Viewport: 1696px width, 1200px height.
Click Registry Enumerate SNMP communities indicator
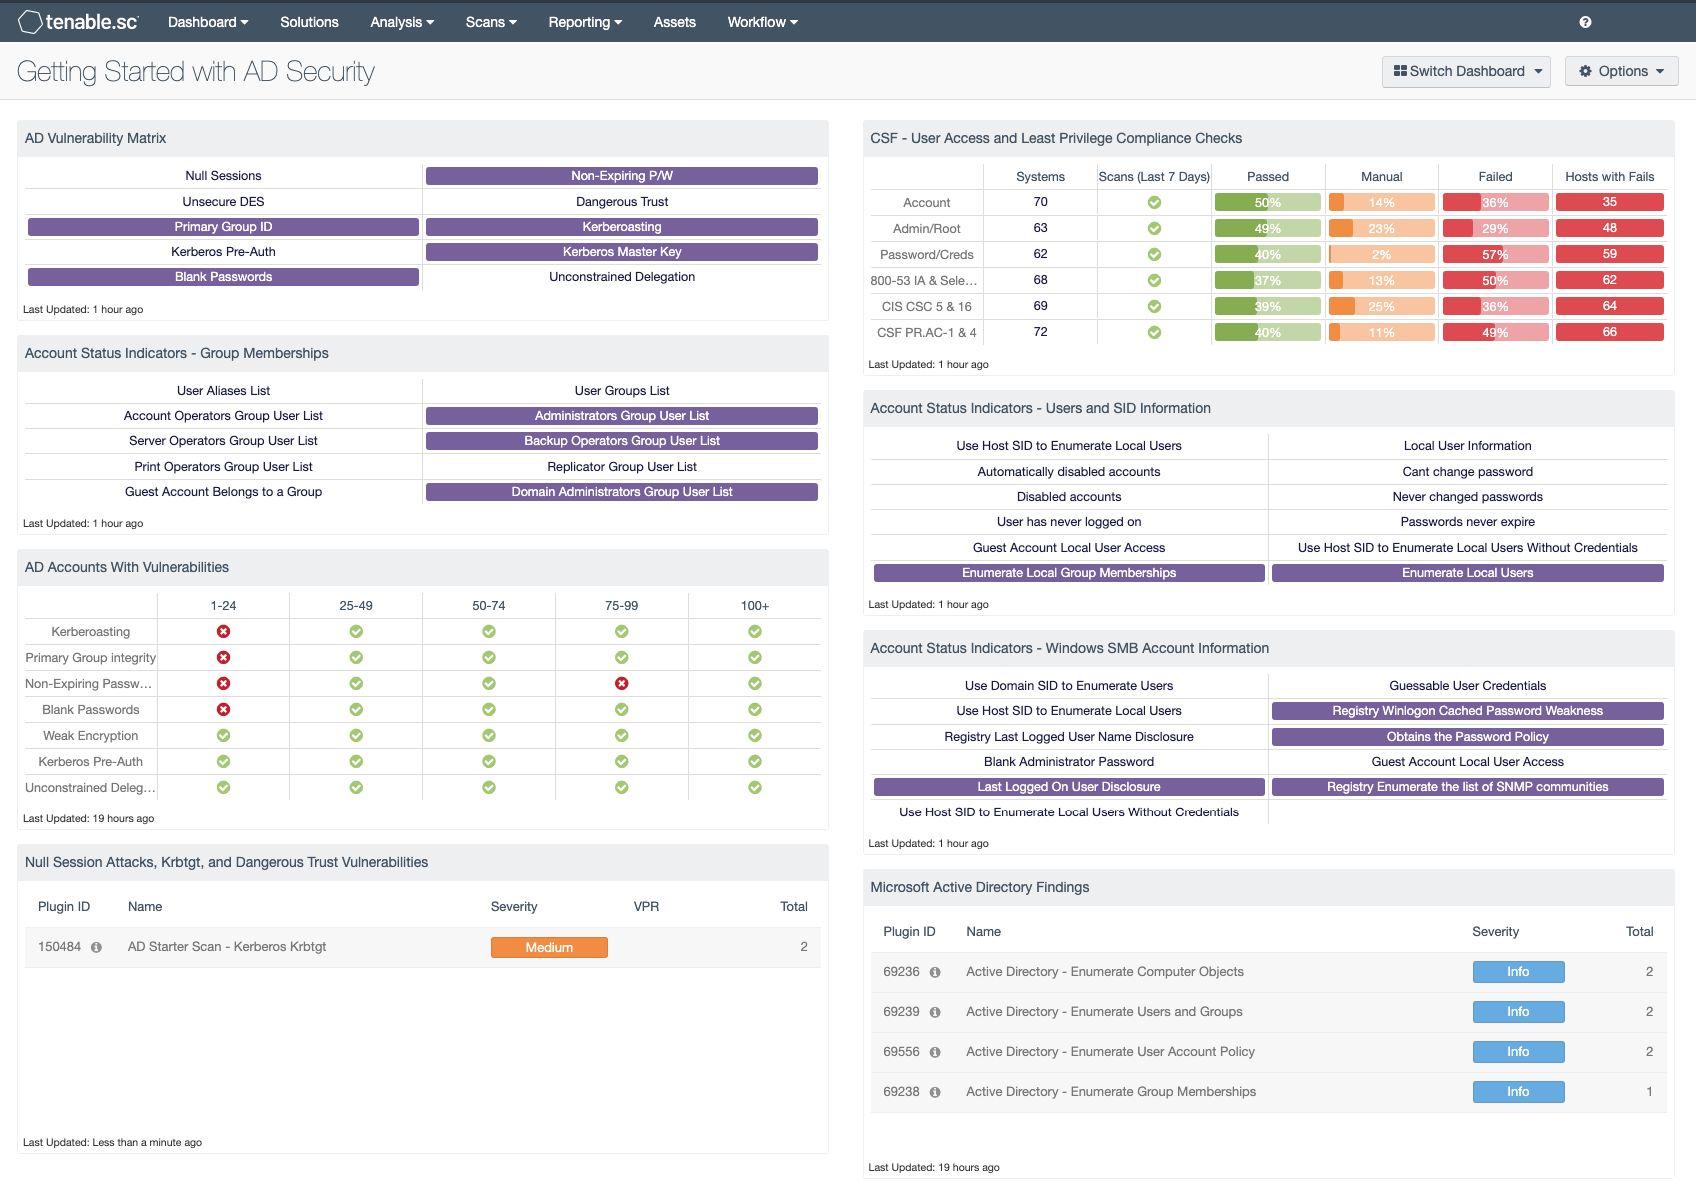point(1467,787)
